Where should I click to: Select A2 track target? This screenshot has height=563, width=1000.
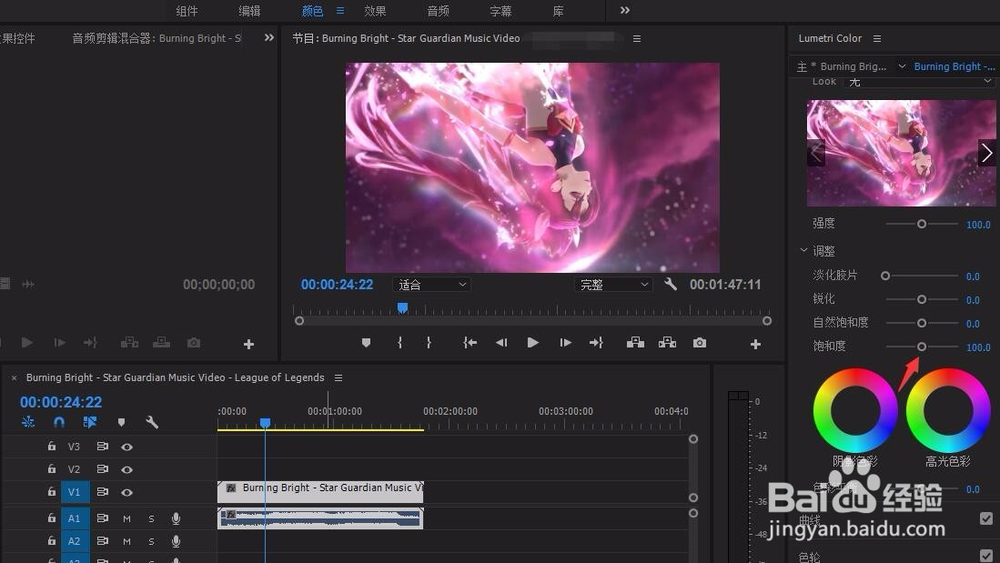coord(74,541)
